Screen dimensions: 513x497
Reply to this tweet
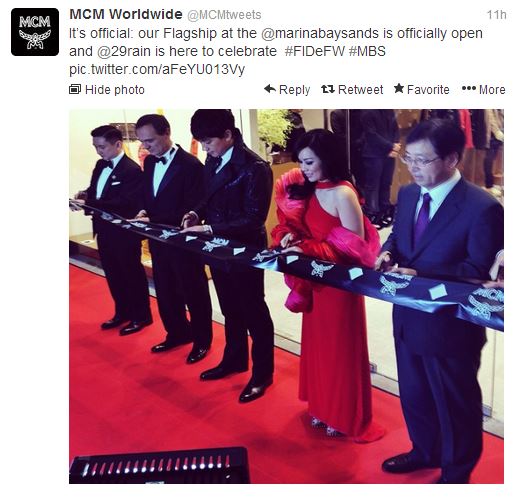point(287,90)
